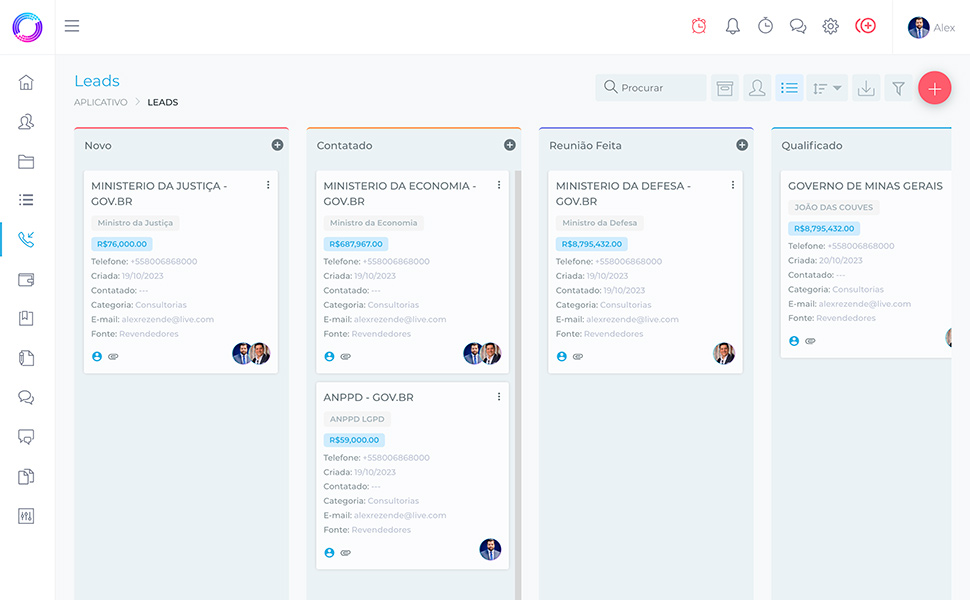This screenshot has height=600, width=970.
Task: Open Alex user profile menu
Action: point(931,27)
